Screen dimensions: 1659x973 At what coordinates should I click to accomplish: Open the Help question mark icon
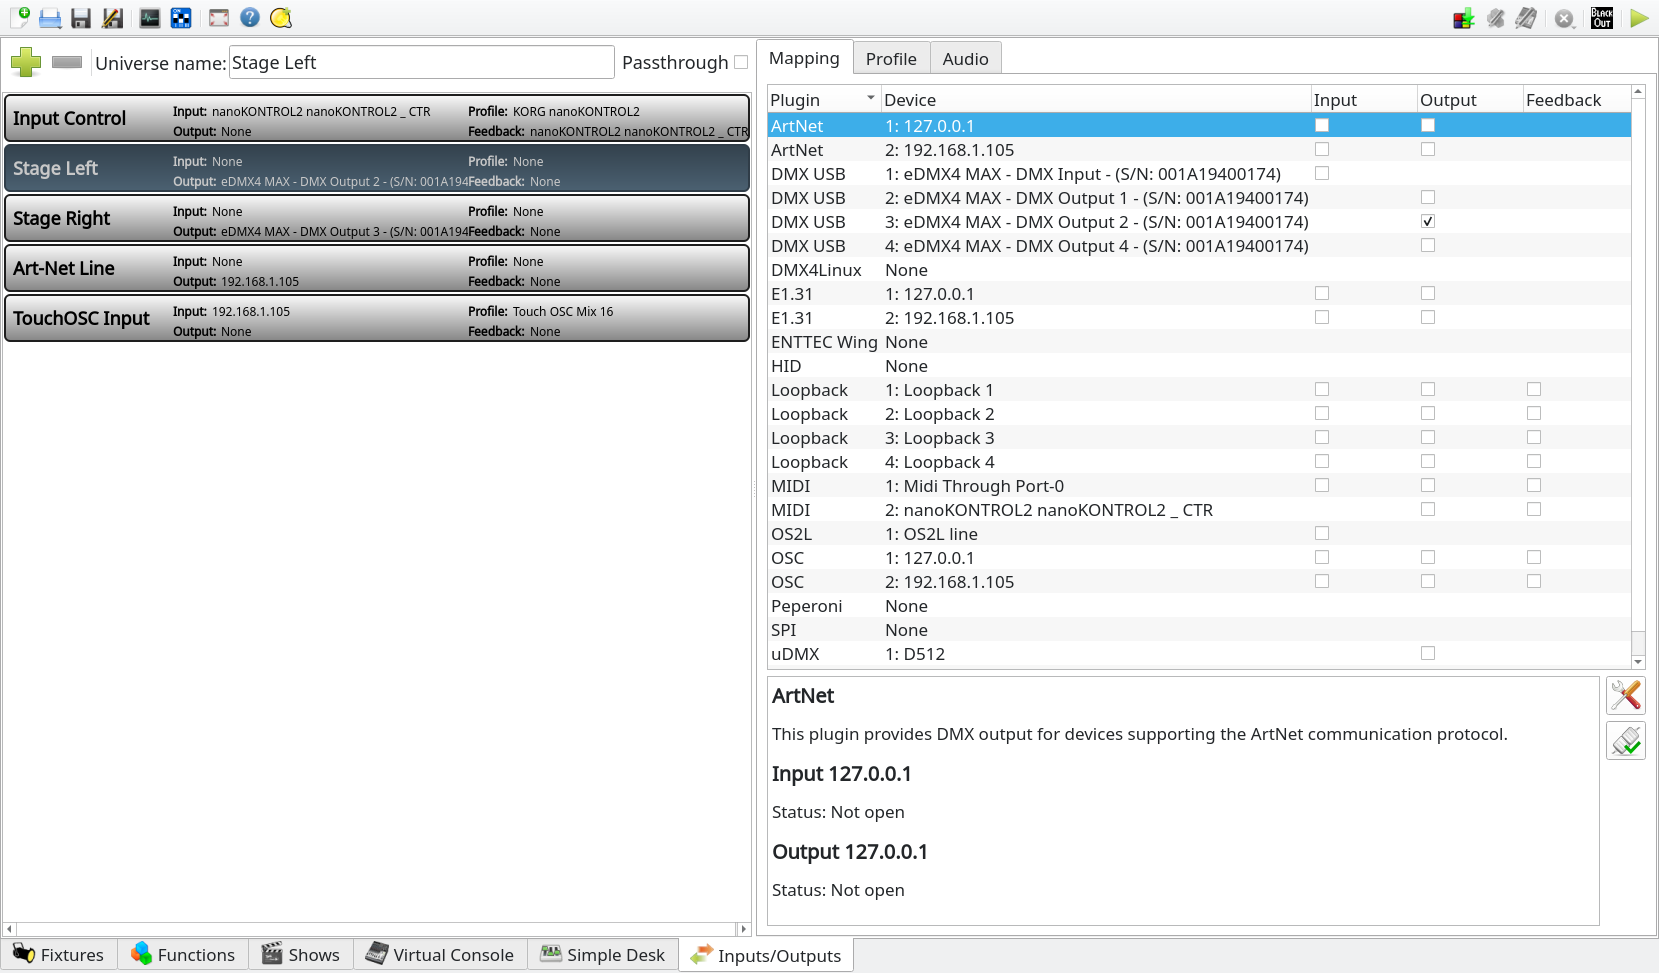coord(250,17)
